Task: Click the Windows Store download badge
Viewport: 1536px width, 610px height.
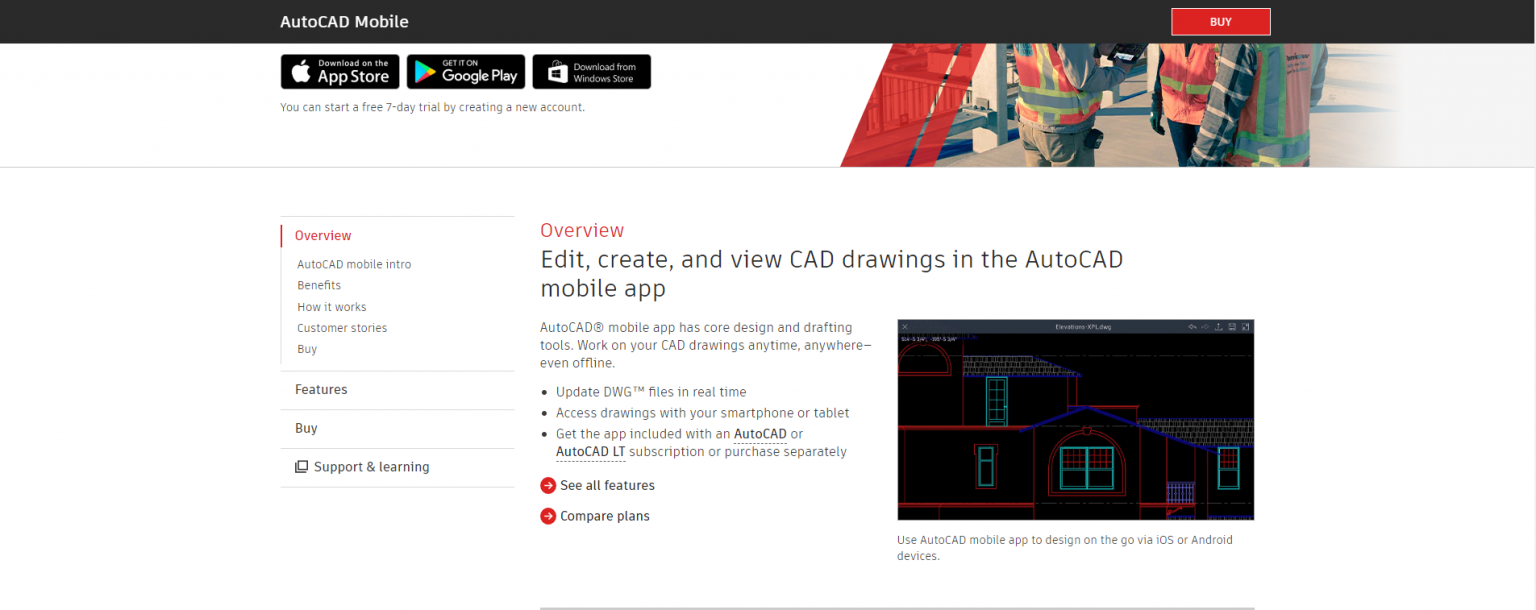Action: tap(592, 72)
